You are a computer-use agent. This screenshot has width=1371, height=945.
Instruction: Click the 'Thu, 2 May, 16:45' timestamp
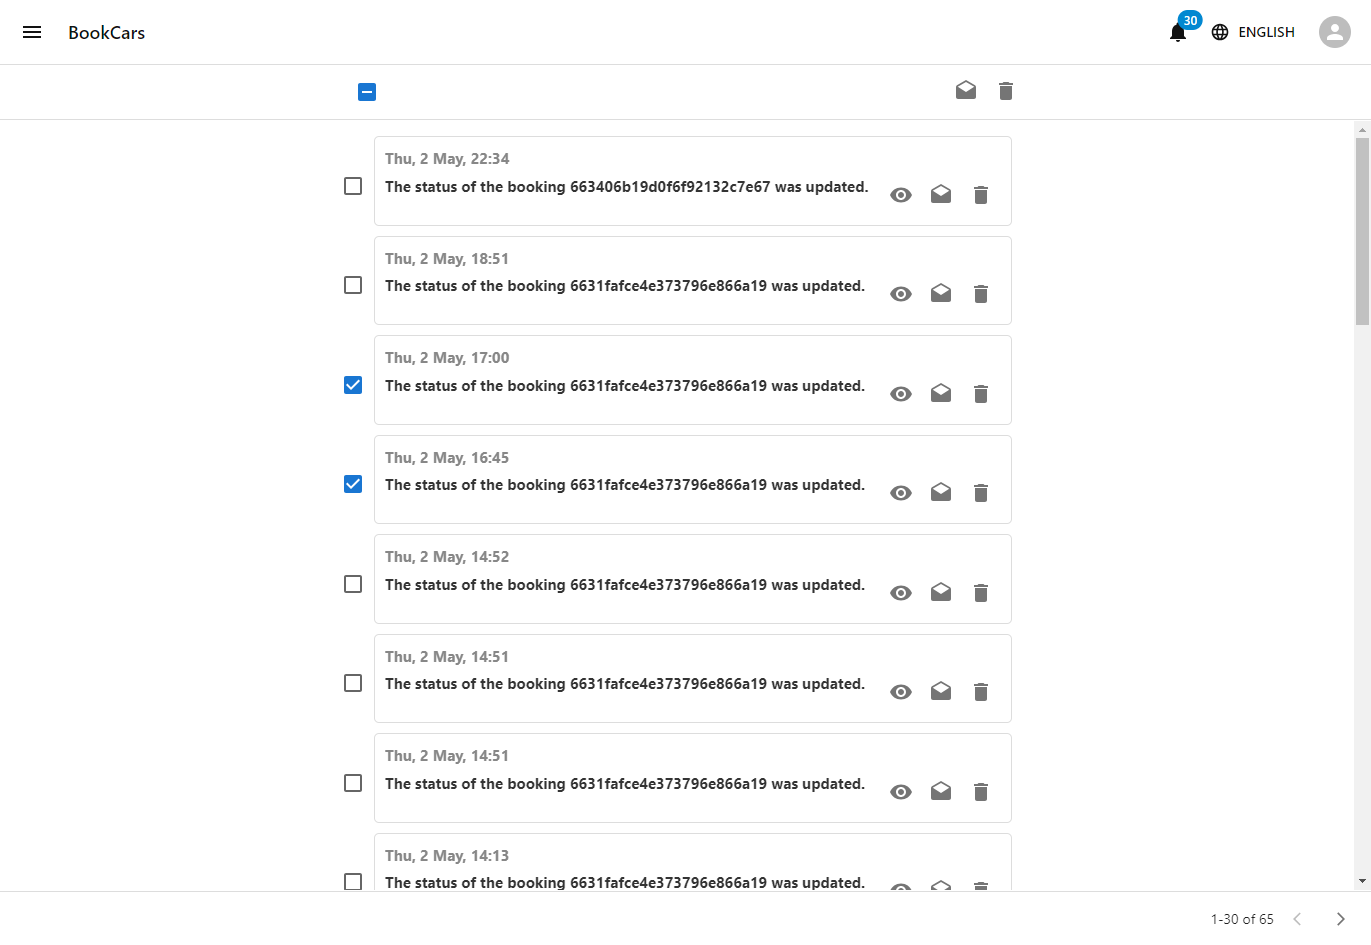[447, 458]
